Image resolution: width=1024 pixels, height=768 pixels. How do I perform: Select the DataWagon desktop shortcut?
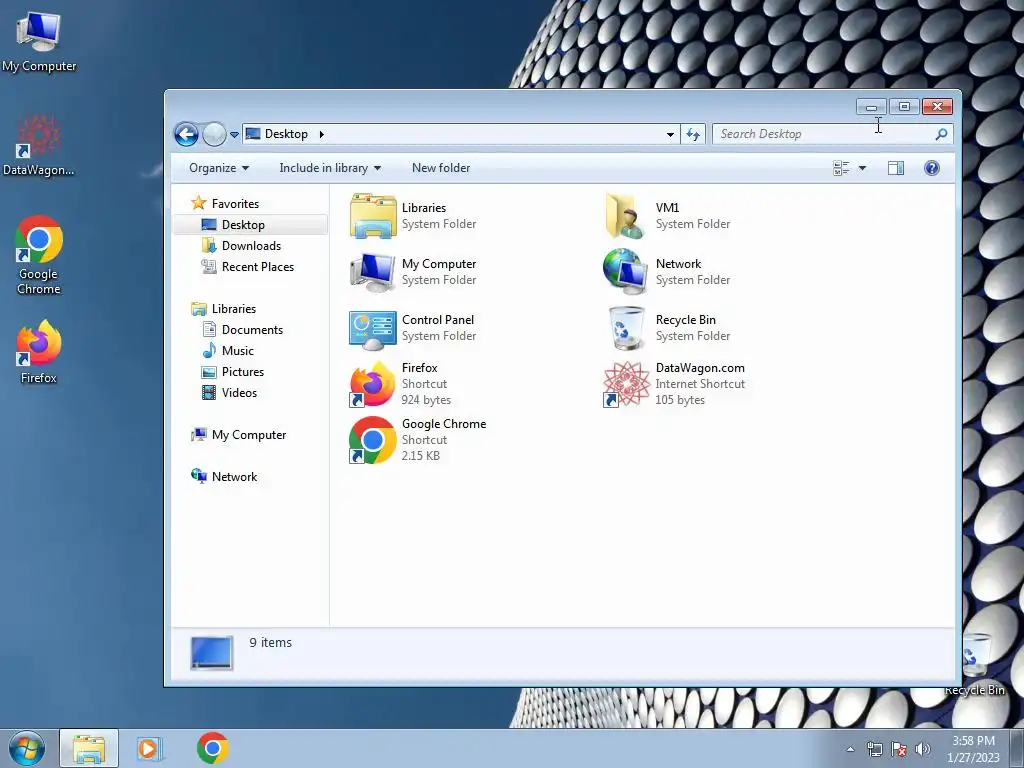click(x=39, y=146)
